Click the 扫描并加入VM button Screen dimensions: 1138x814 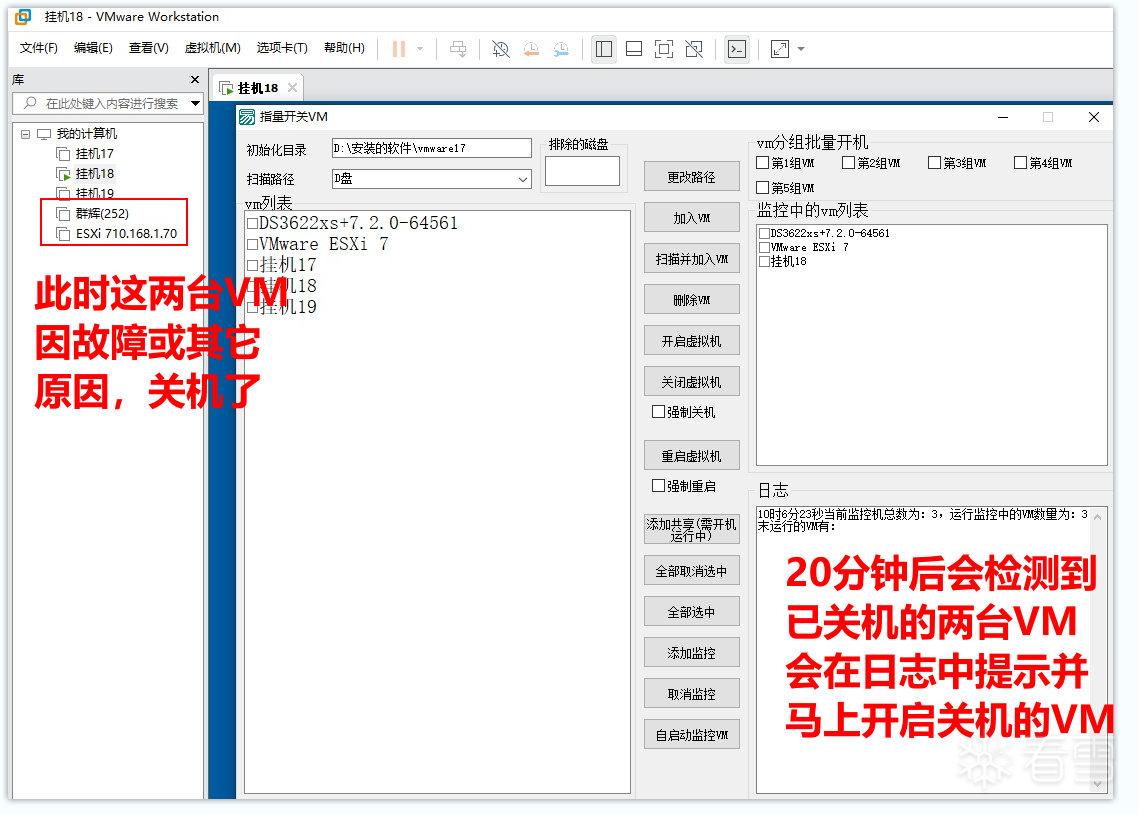pyautogui.click(x=692, y=259)
